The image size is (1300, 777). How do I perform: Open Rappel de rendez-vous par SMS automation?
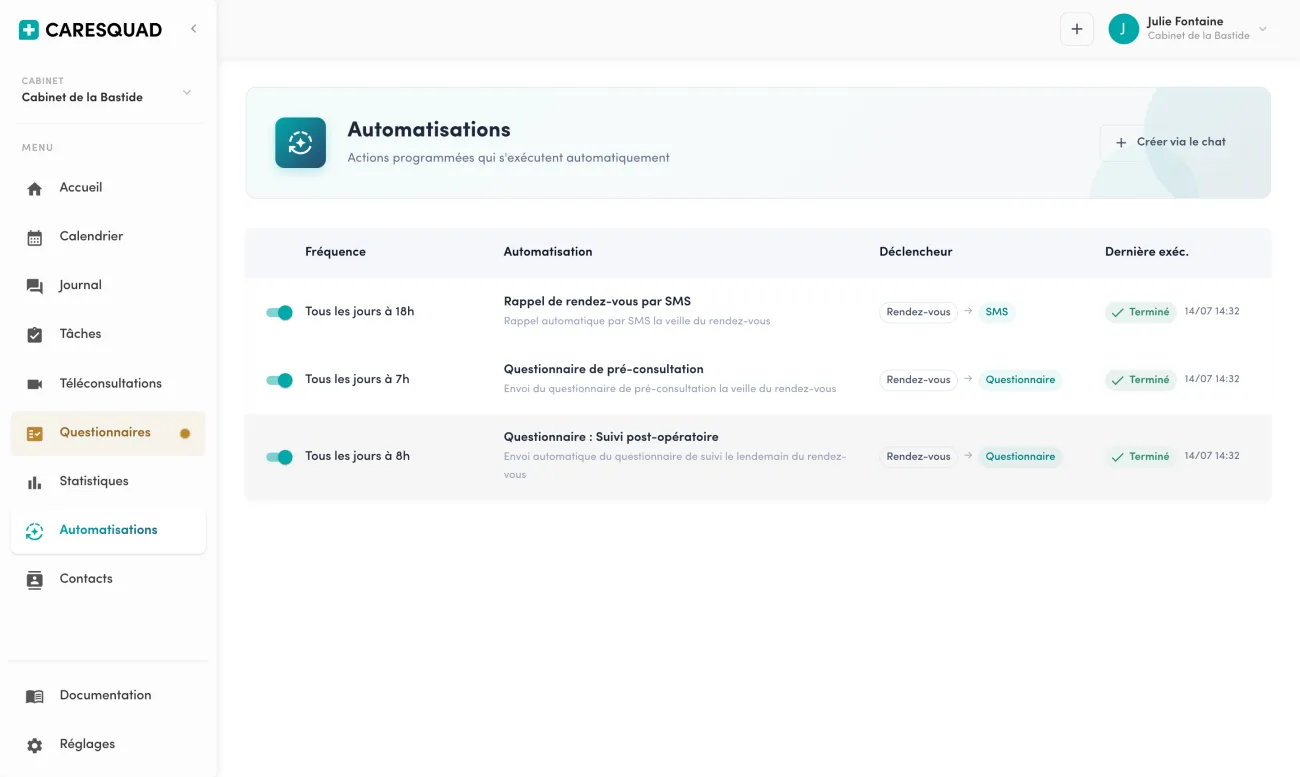pos(597,301)
